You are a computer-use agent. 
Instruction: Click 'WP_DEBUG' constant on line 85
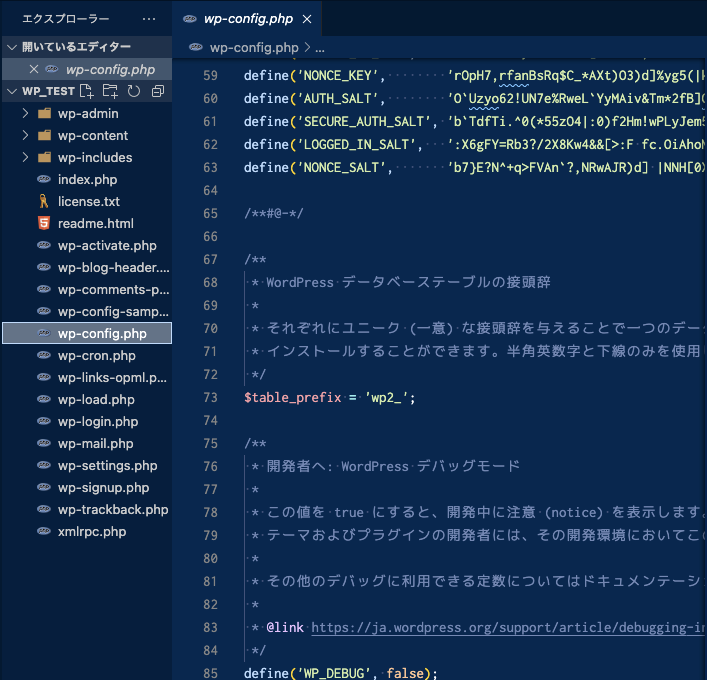[x=334, y=673]
